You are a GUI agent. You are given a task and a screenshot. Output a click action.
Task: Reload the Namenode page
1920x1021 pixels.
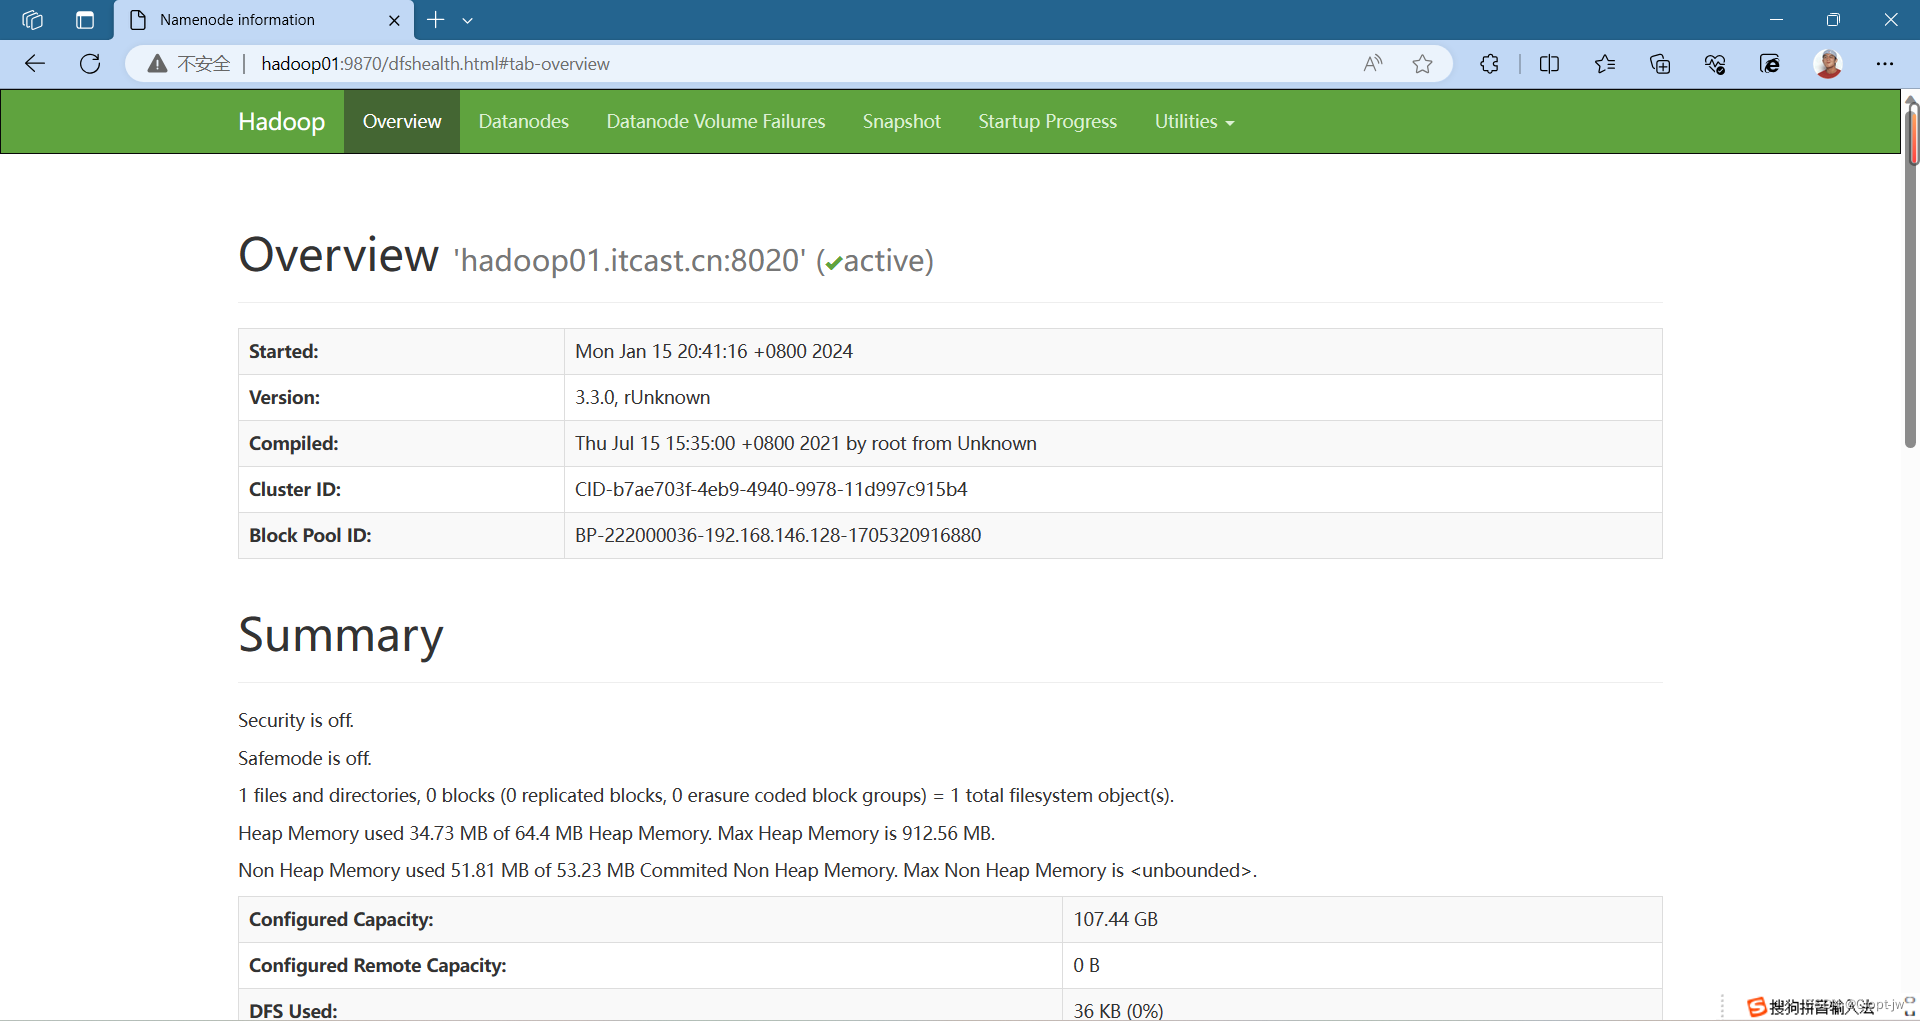pyautogui.click(x=90, y=64)
